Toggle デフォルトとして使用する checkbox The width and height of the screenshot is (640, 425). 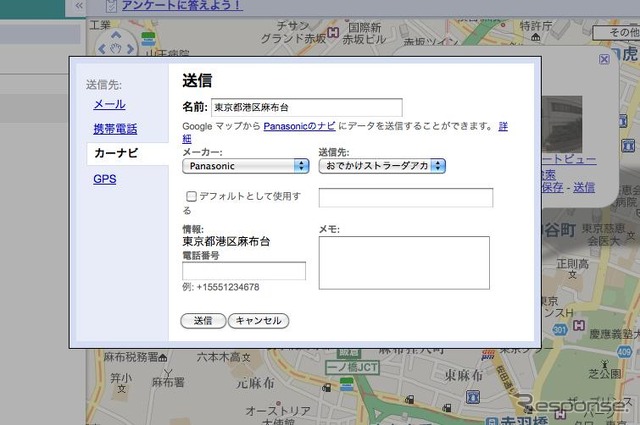pyautogui.click(x=191, y=196)
